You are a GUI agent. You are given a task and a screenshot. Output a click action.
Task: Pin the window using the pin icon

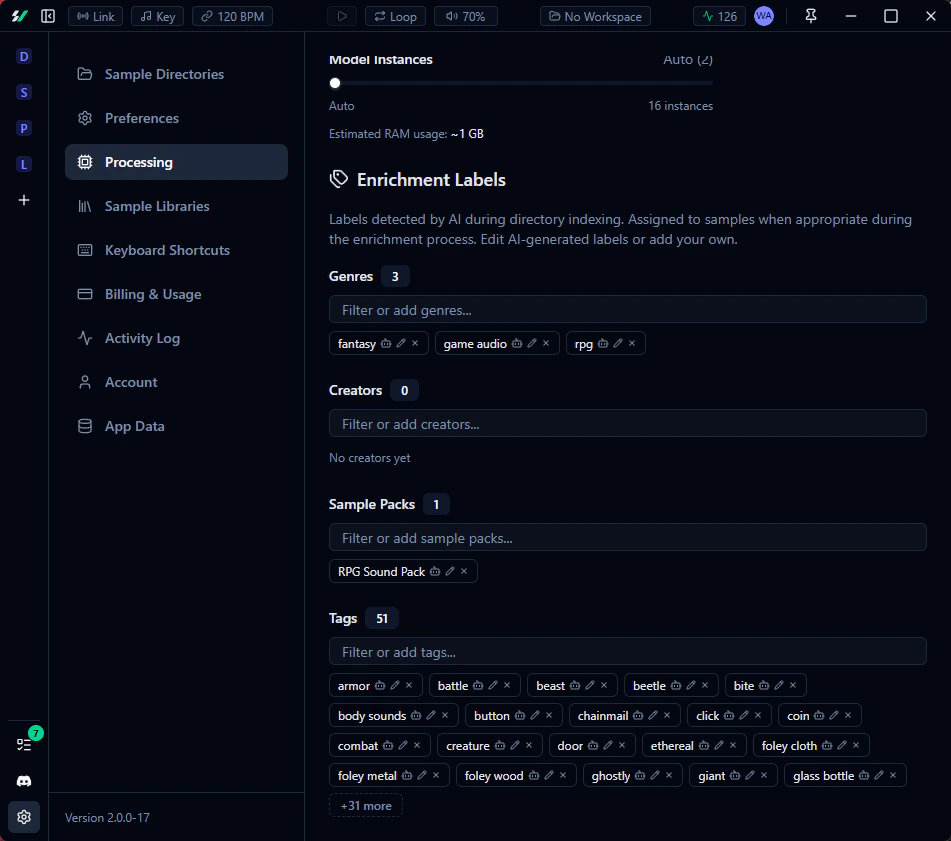pyautogui.click(x=811, y=15)
